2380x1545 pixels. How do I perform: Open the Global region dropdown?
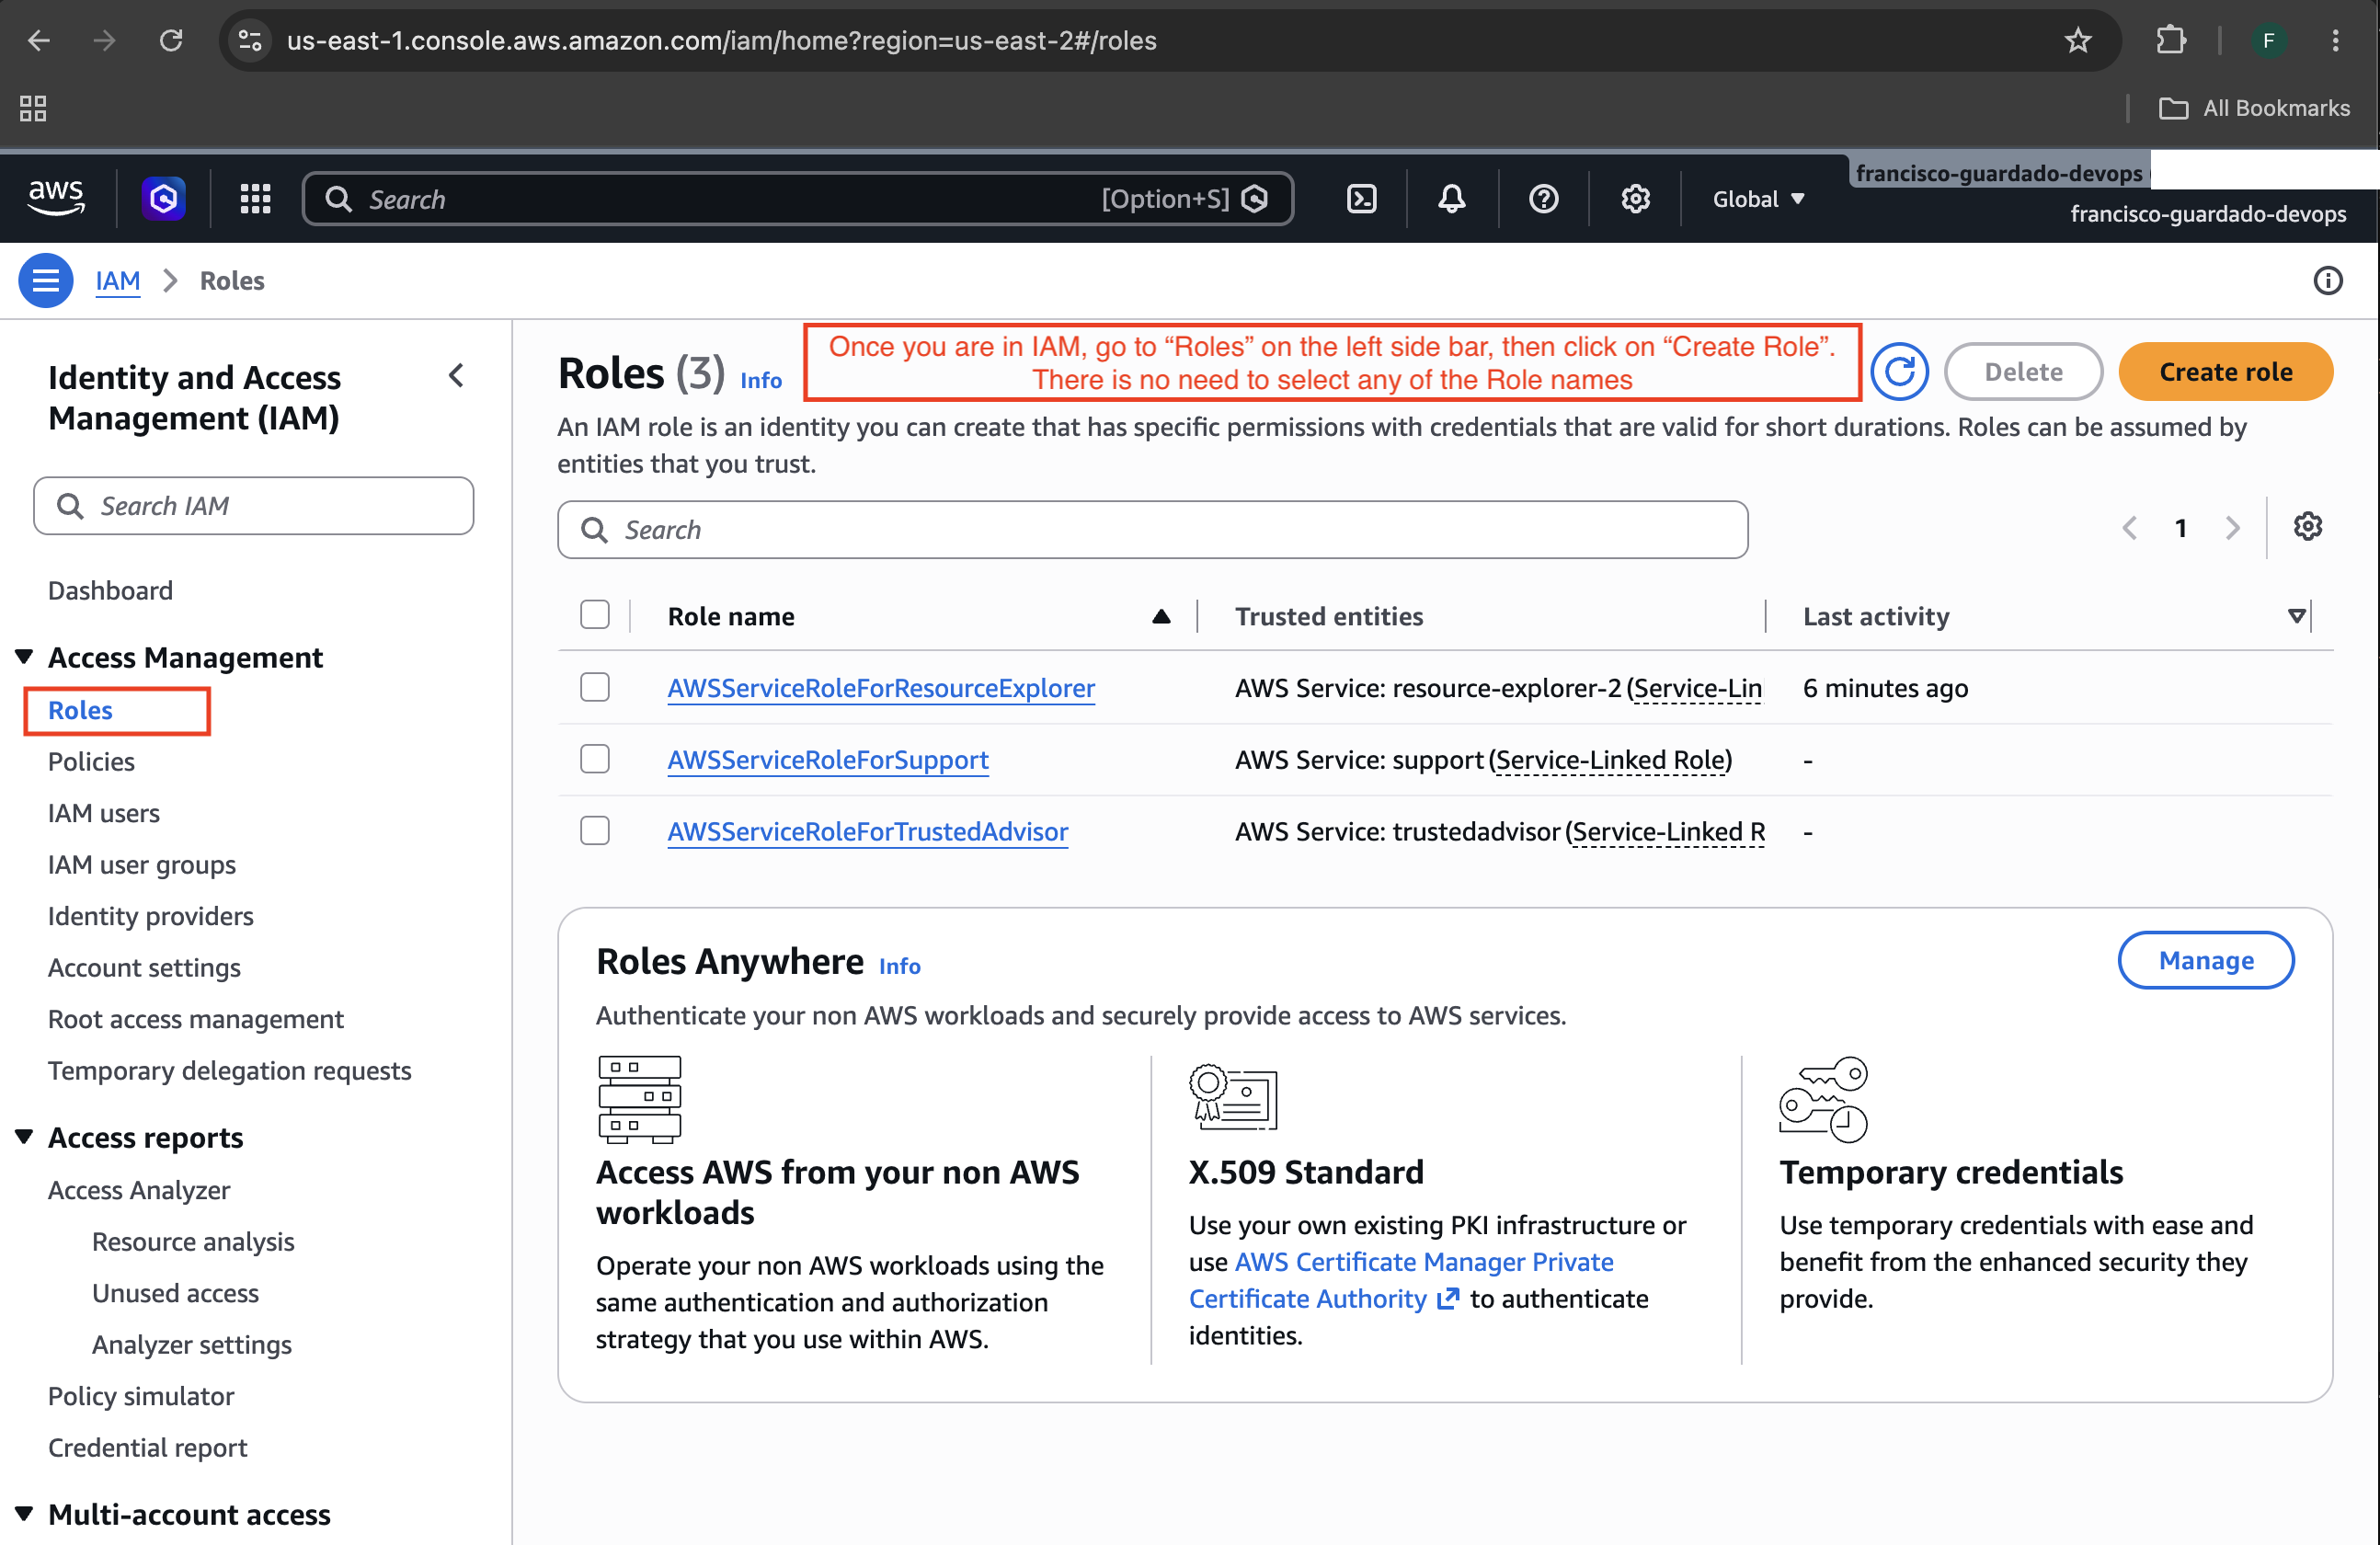(1759, 198)
